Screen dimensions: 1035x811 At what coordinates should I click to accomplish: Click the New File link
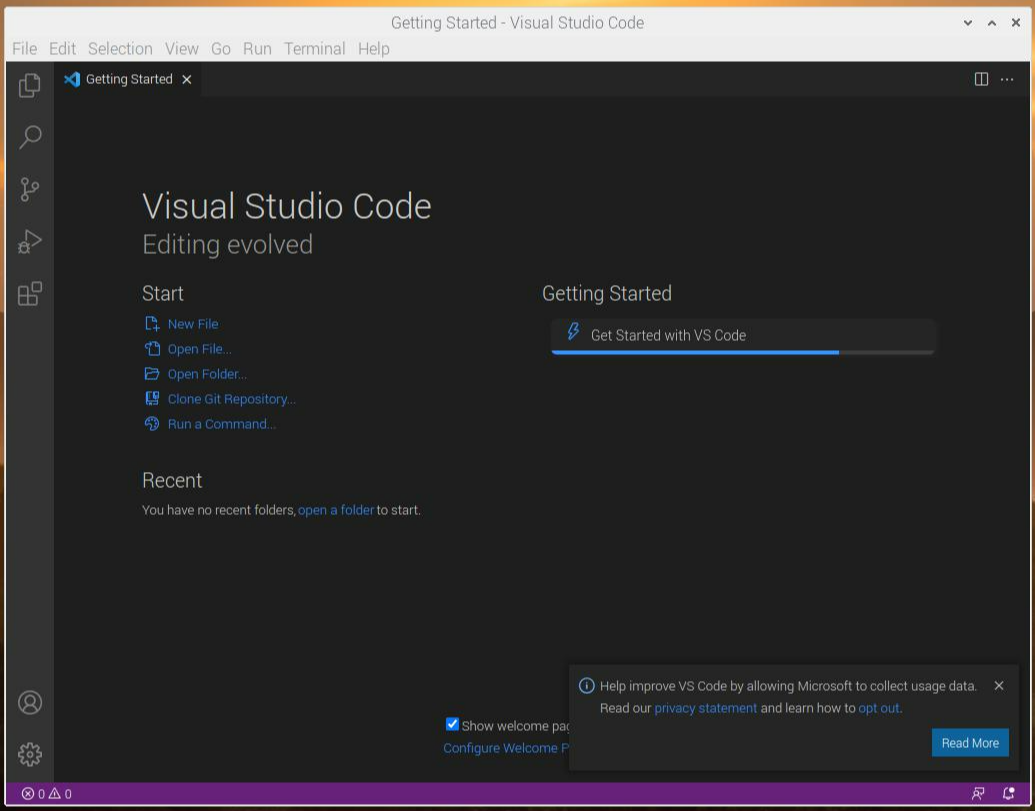click(x=193, y=324)
